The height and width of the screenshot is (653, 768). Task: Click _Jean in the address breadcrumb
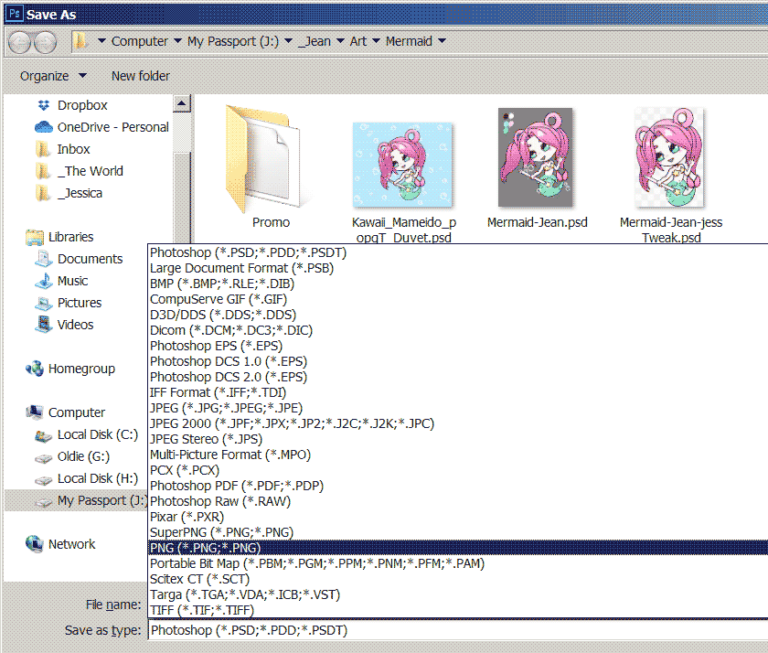point(315,42)
